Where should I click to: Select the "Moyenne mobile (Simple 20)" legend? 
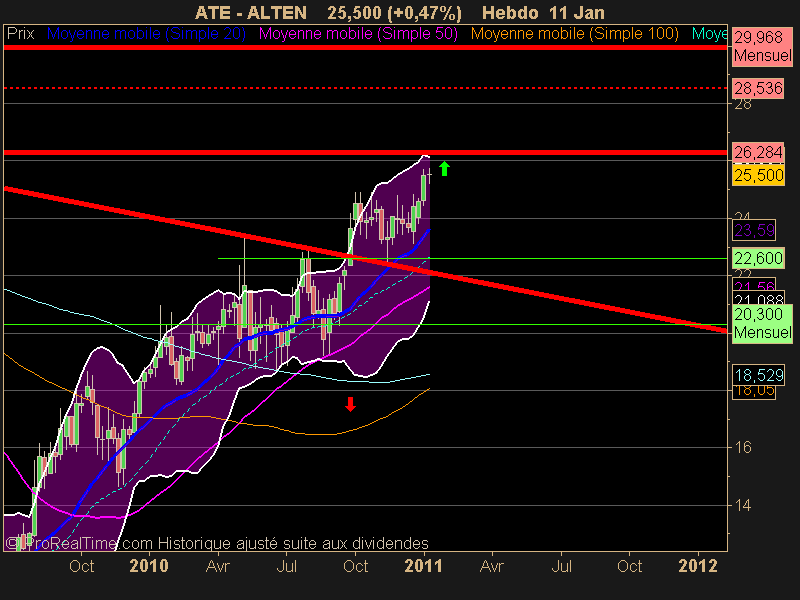146,34
